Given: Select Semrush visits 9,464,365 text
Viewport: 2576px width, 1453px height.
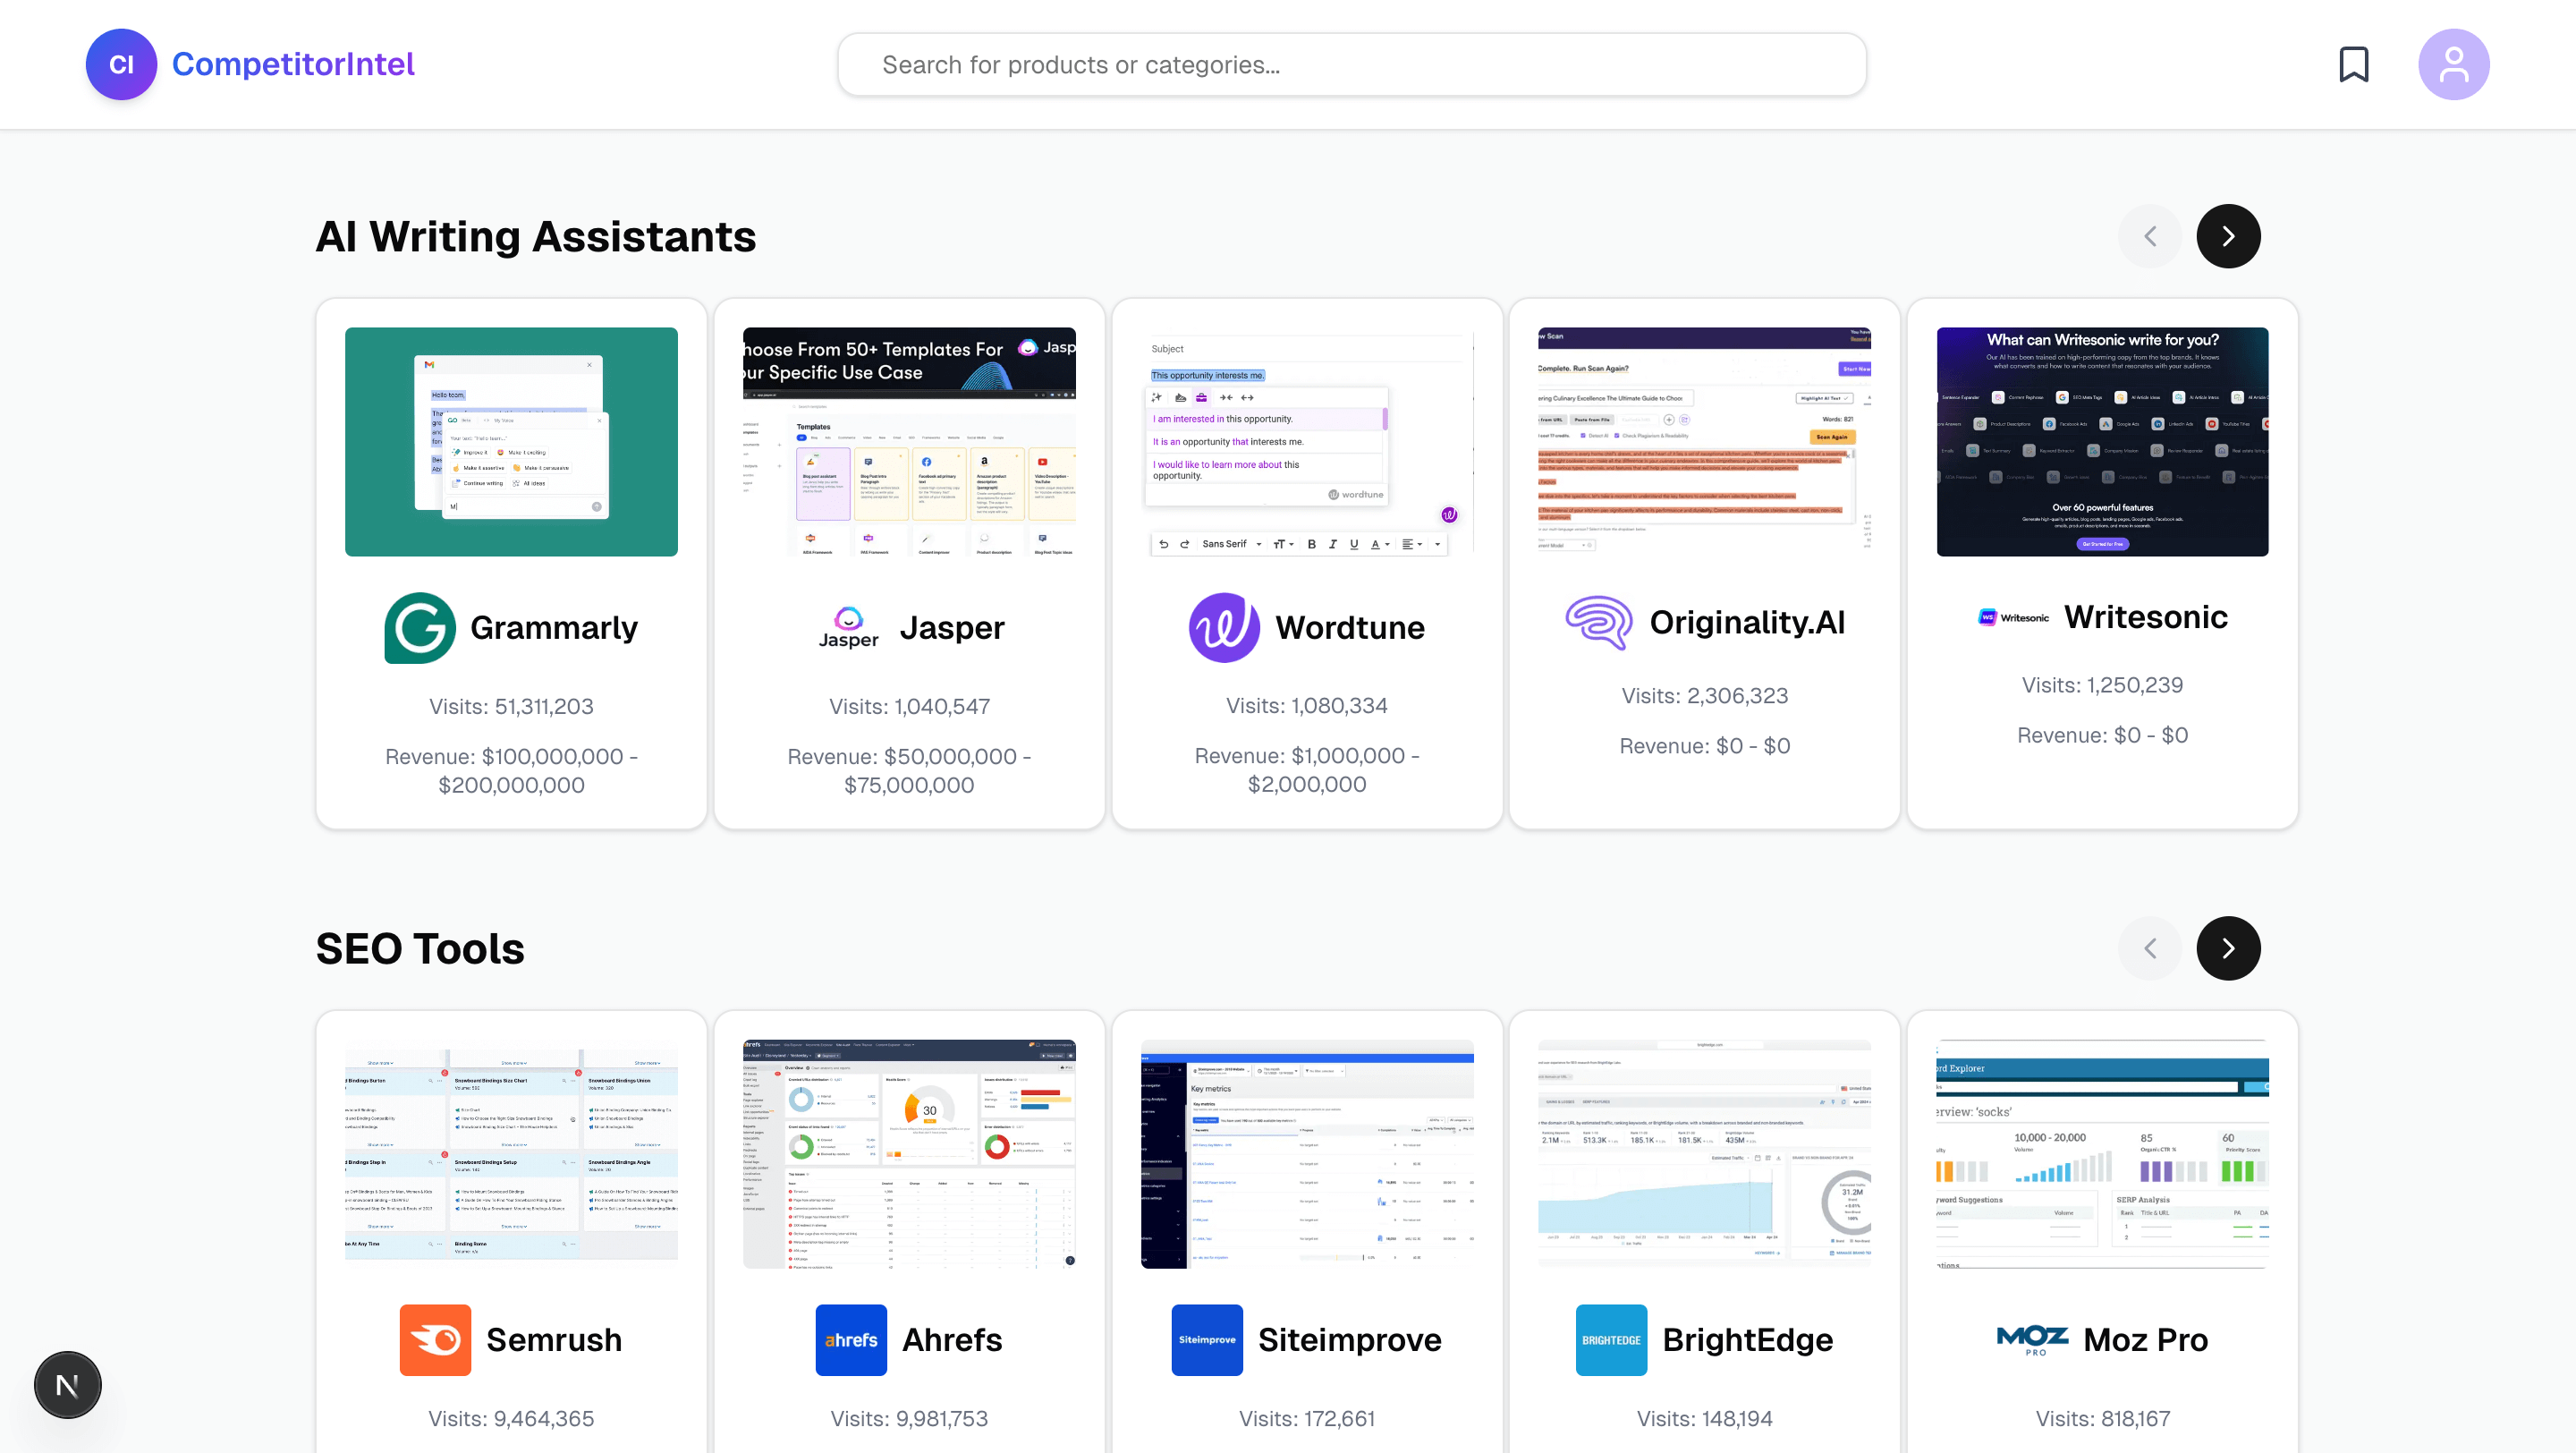Looking at the screenshot, I should pos(511,1419).
